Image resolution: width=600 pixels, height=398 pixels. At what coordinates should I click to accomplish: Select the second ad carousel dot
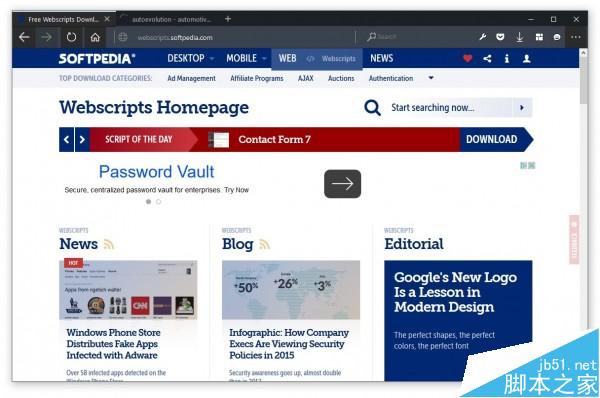click(x=158, y=202)
